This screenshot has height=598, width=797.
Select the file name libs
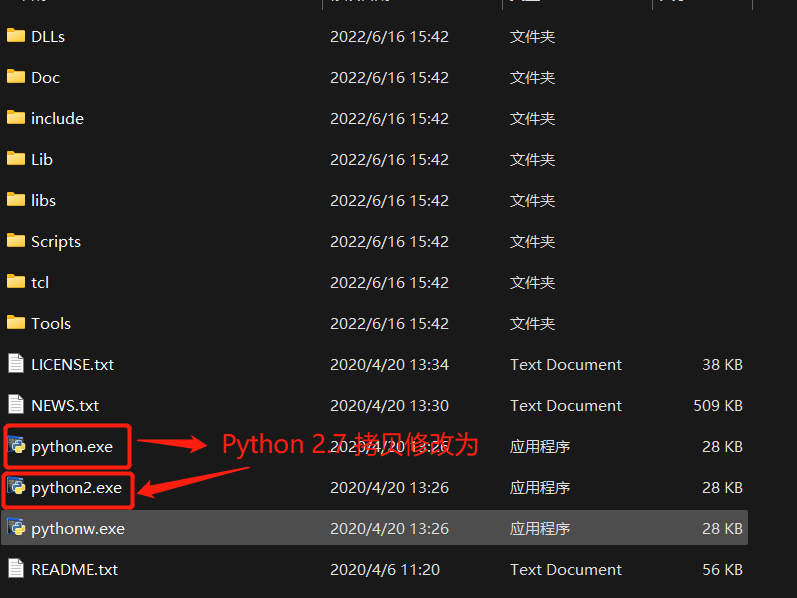click(x=43, y=200)
